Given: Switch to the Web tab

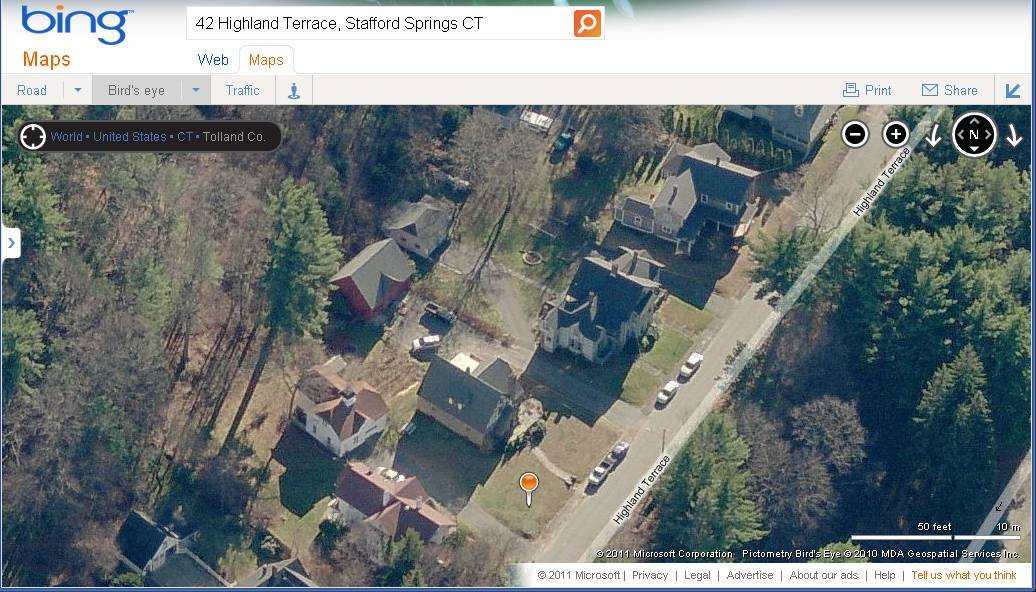Looking at the screenshot, I should click(213, 60).
